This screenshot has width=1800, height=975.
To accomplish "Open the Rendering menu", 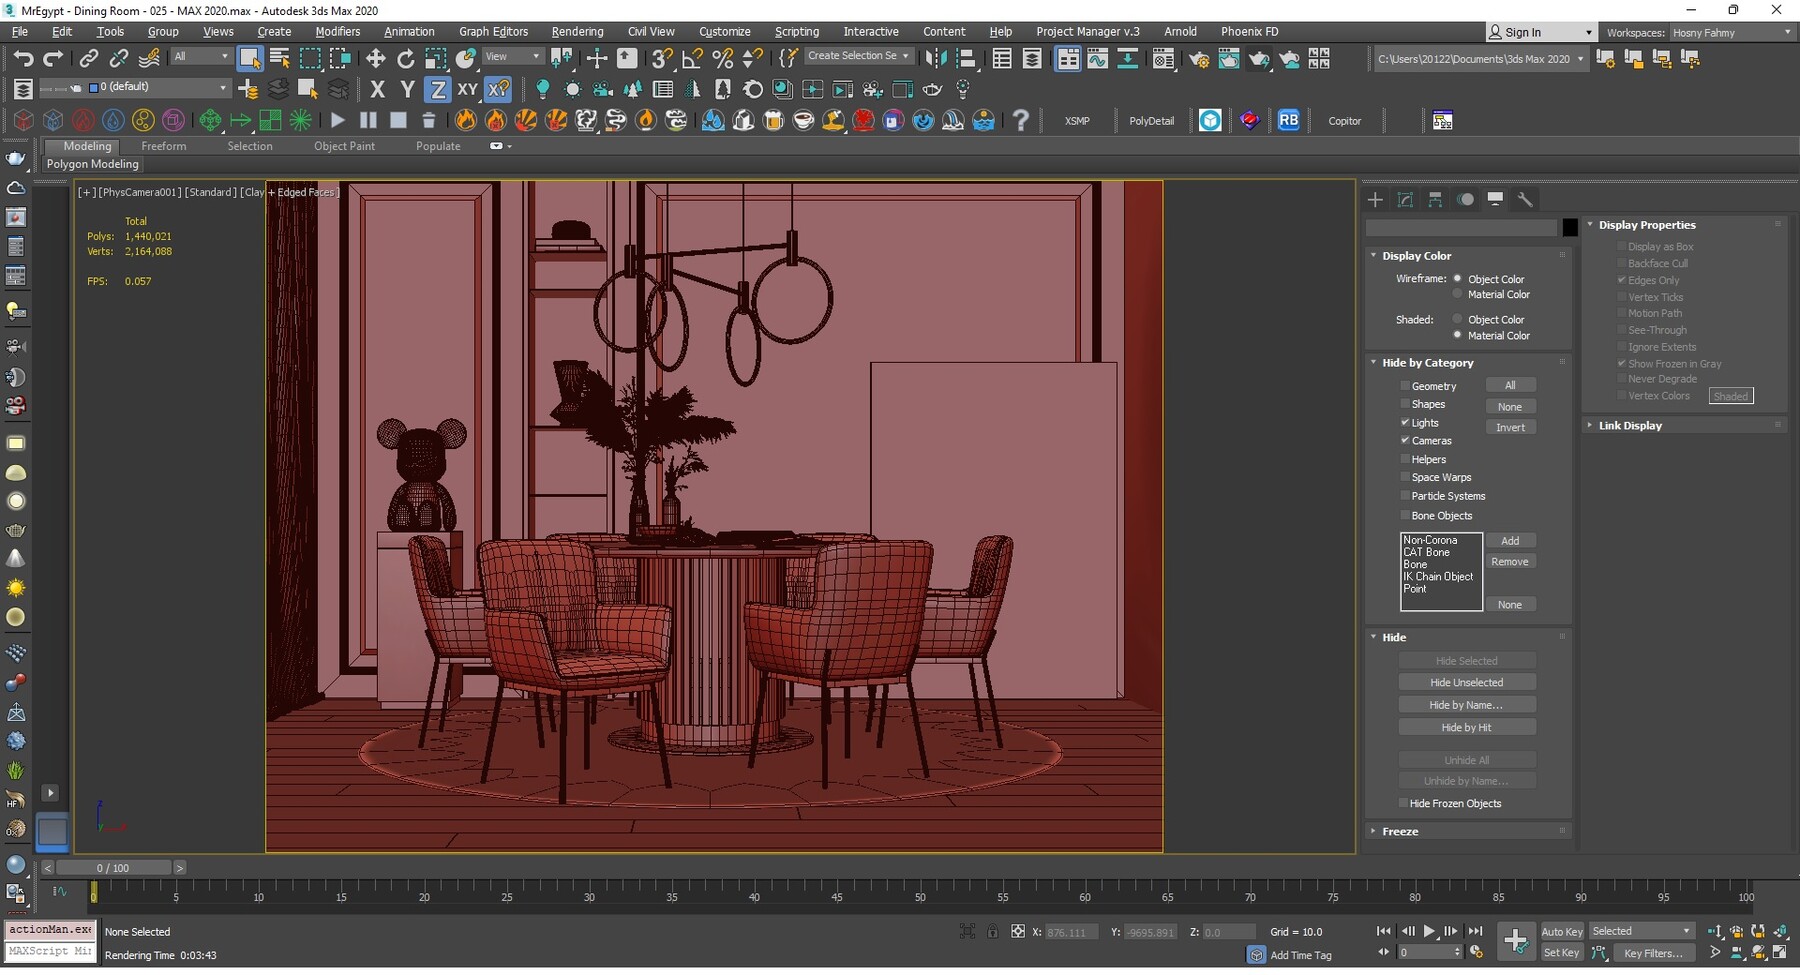I will [x=577, y=31].
